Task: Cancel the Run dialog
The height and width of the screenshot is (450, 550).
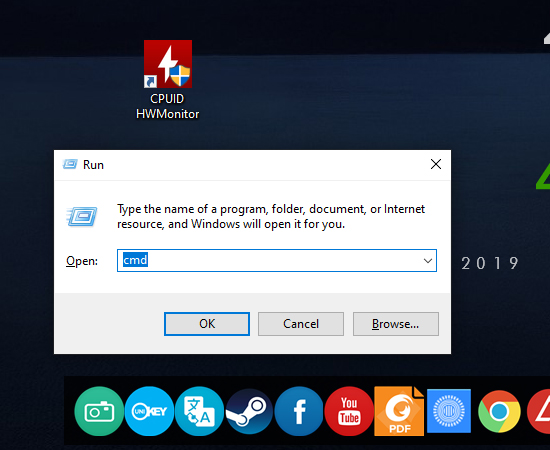Action: 301,324
